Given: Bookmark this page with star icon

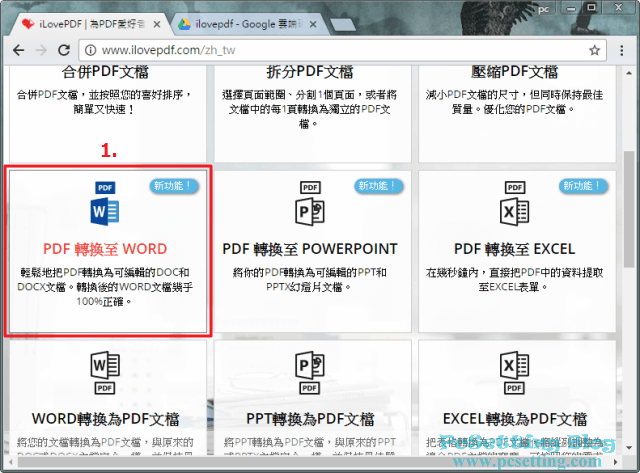Looking at the screenshot, I should (x=594, y=49).
